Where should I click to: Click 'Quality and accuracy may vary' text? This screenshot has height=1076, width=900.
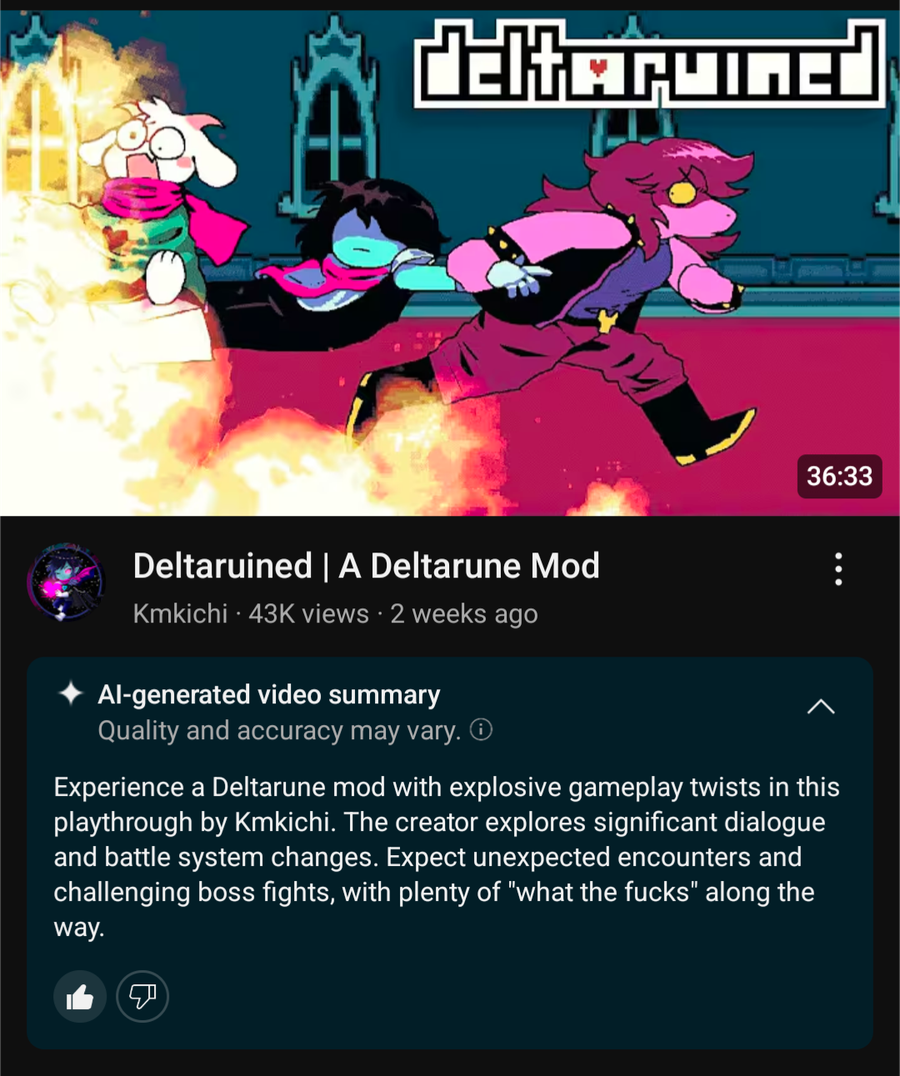click(280, 730)
